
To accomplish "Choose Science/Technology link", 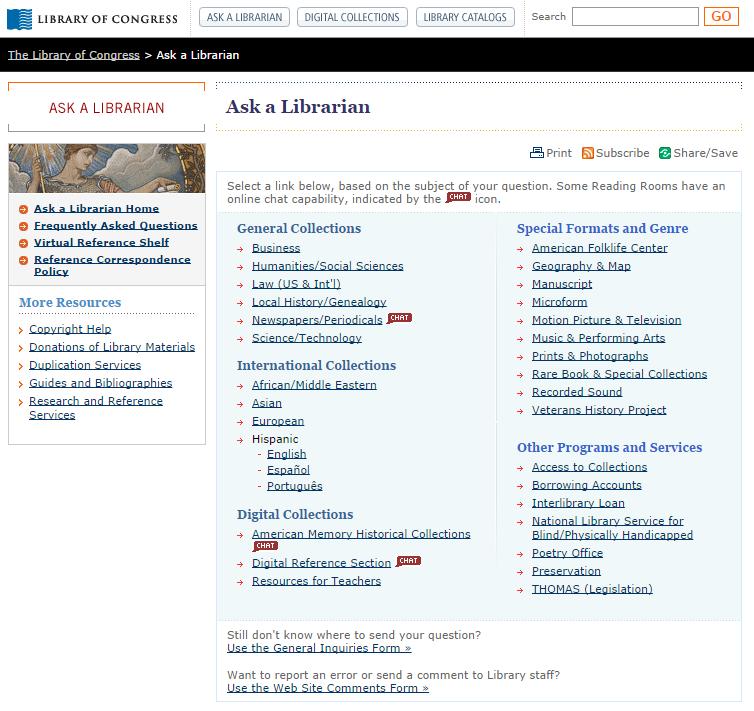I will tap(306, 338).
